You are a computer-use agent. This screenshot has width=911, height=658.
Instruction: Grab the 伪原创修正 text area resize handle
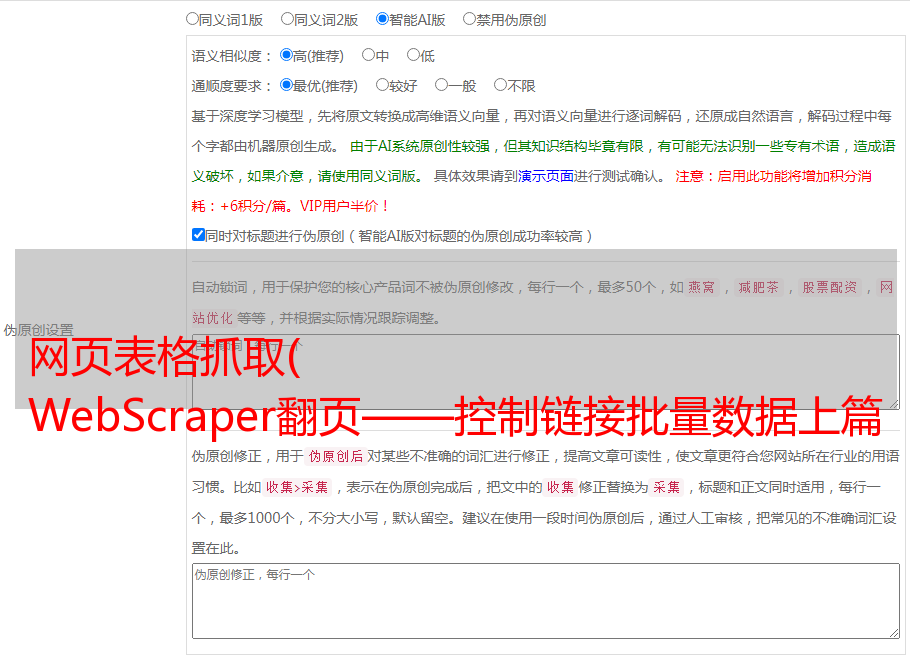click(894, 633)
